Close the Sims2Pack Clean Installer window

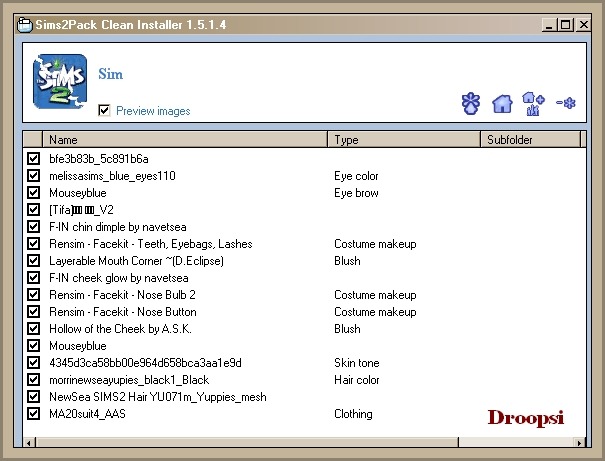[583, 25]
